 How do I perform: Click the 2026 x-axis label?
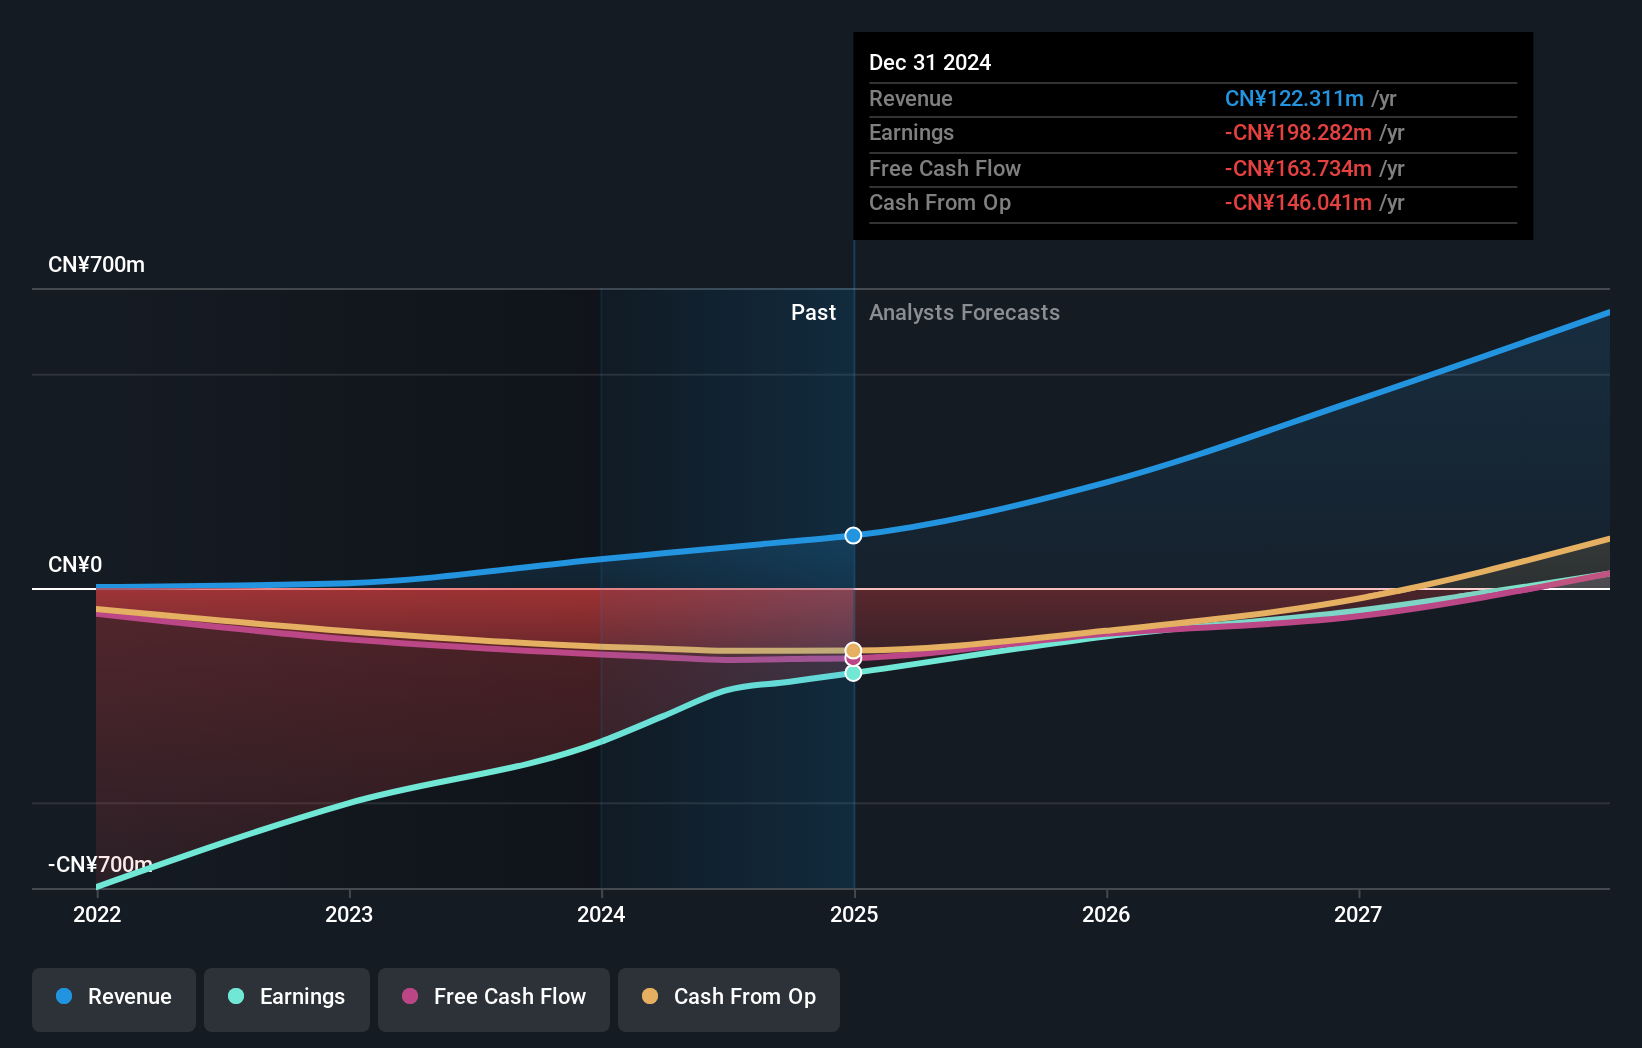pos(1106,914)
